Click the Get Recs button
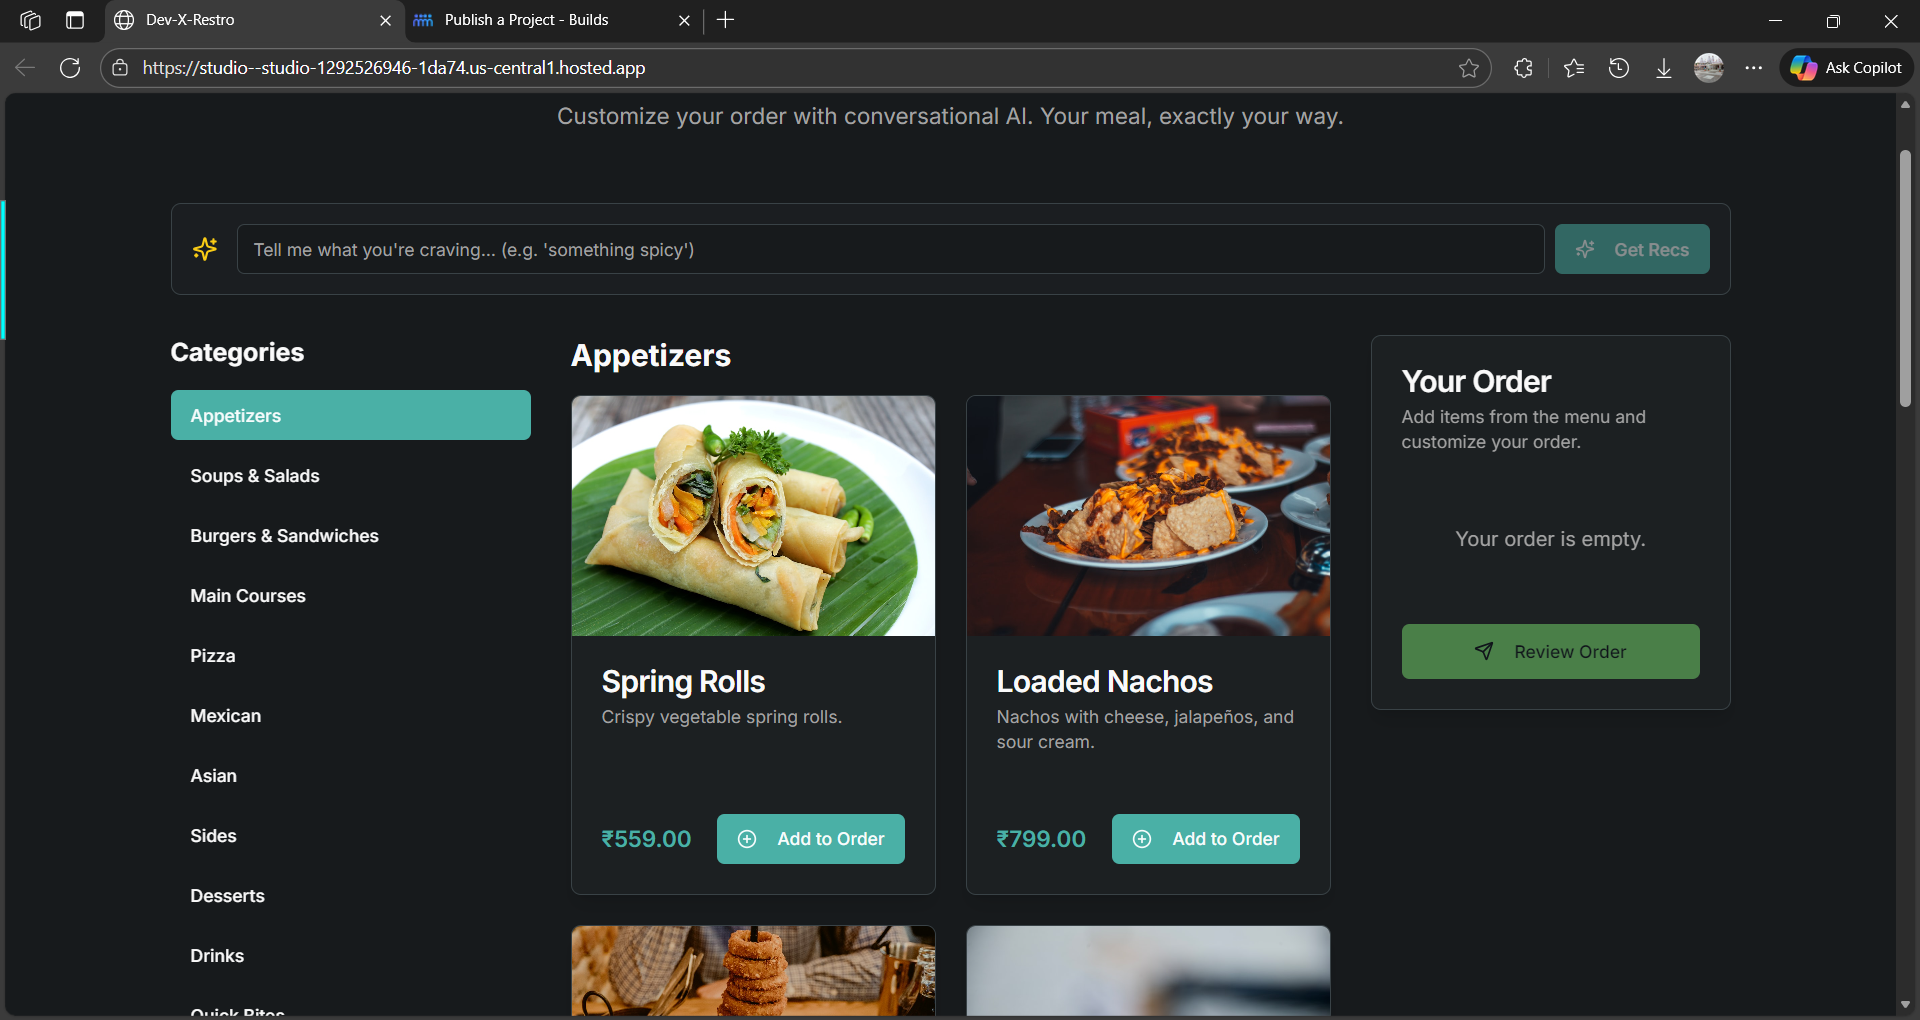This screenshot has width=1920, height=1020. [x=1632, y=249]
